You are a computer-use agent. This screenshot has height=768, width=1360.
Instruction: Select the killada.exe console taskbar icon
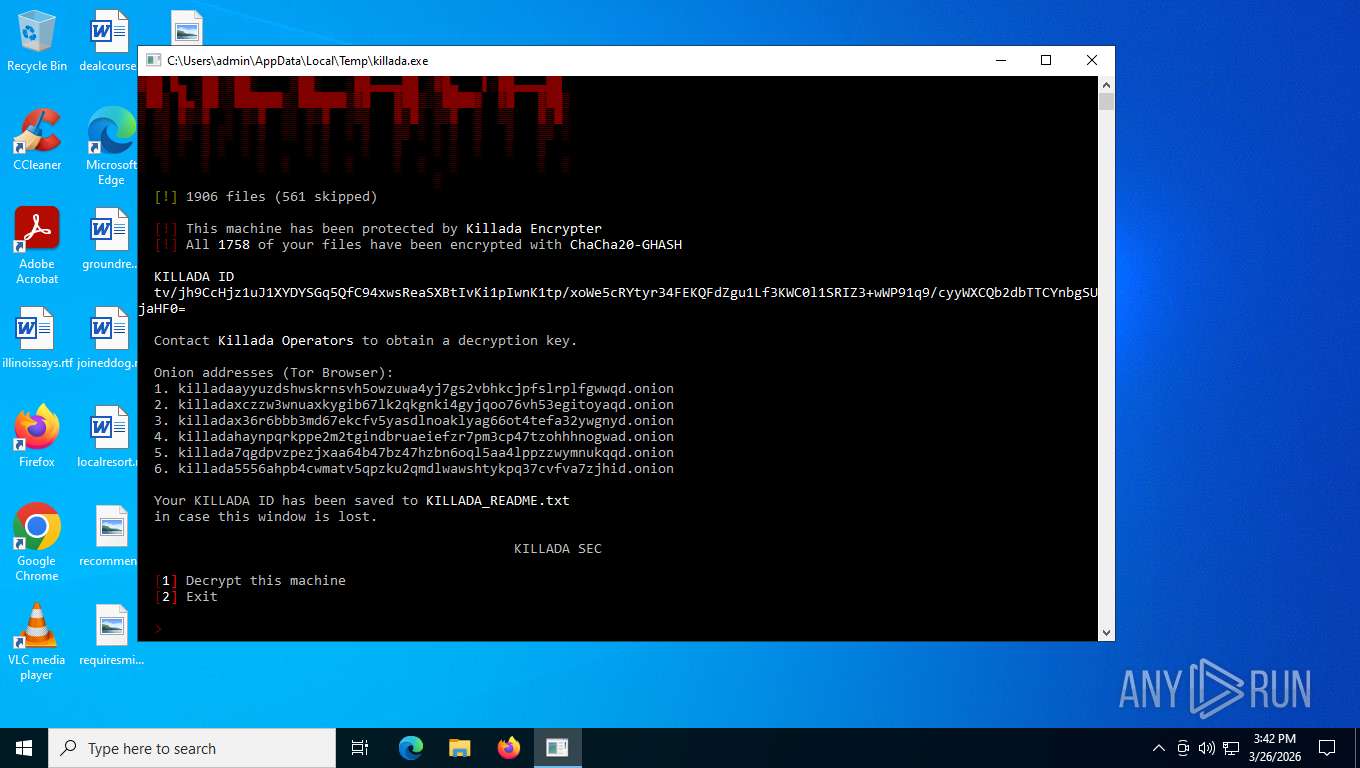(557, 748)
